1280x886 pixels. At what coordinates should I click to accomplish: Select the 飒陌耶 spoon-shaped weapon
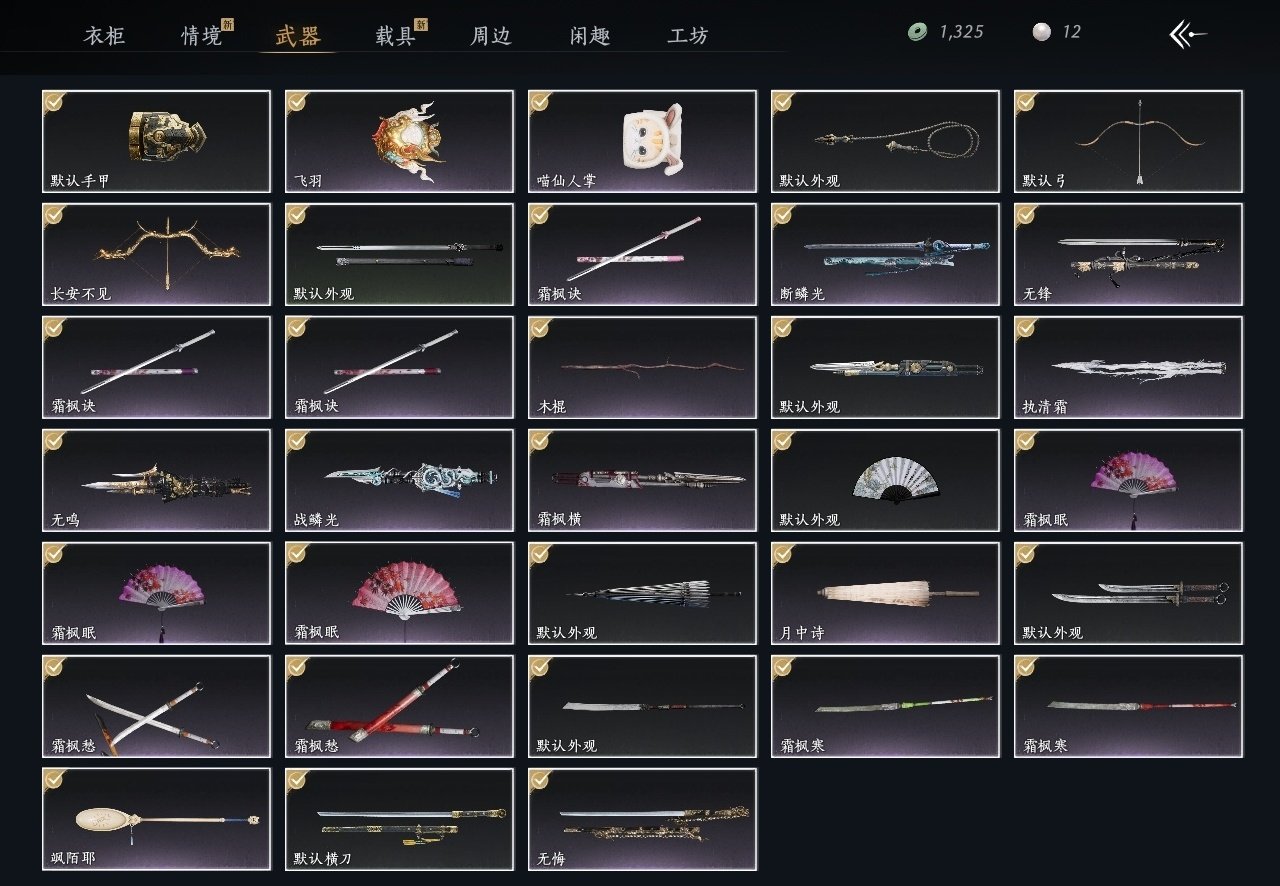(x=156, y=819)
